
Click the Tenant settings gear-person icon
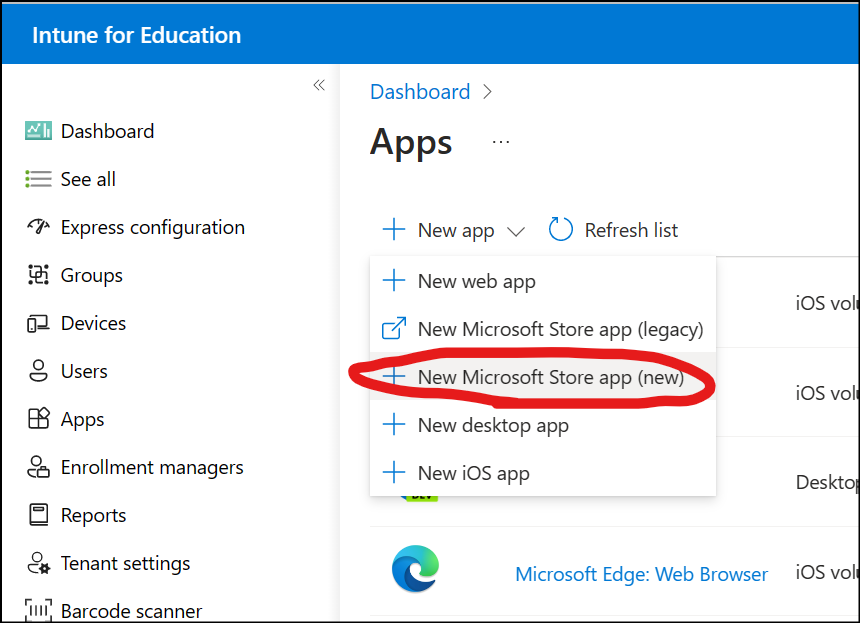click(x=38, y=563)
